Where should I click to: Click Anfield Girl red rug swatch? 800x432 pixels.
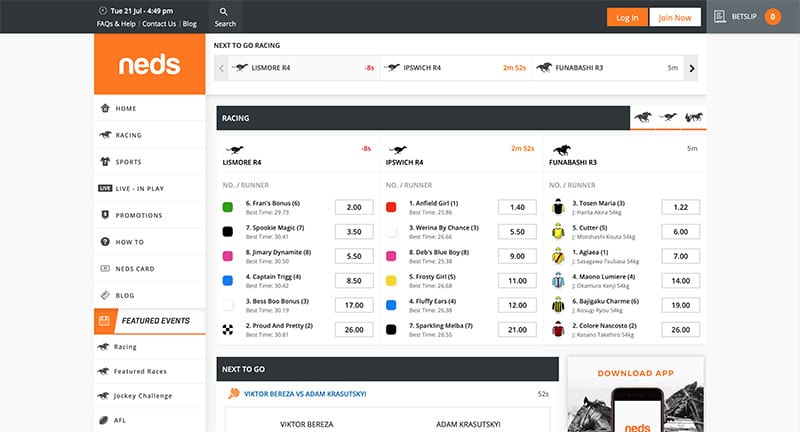(391, 207)
